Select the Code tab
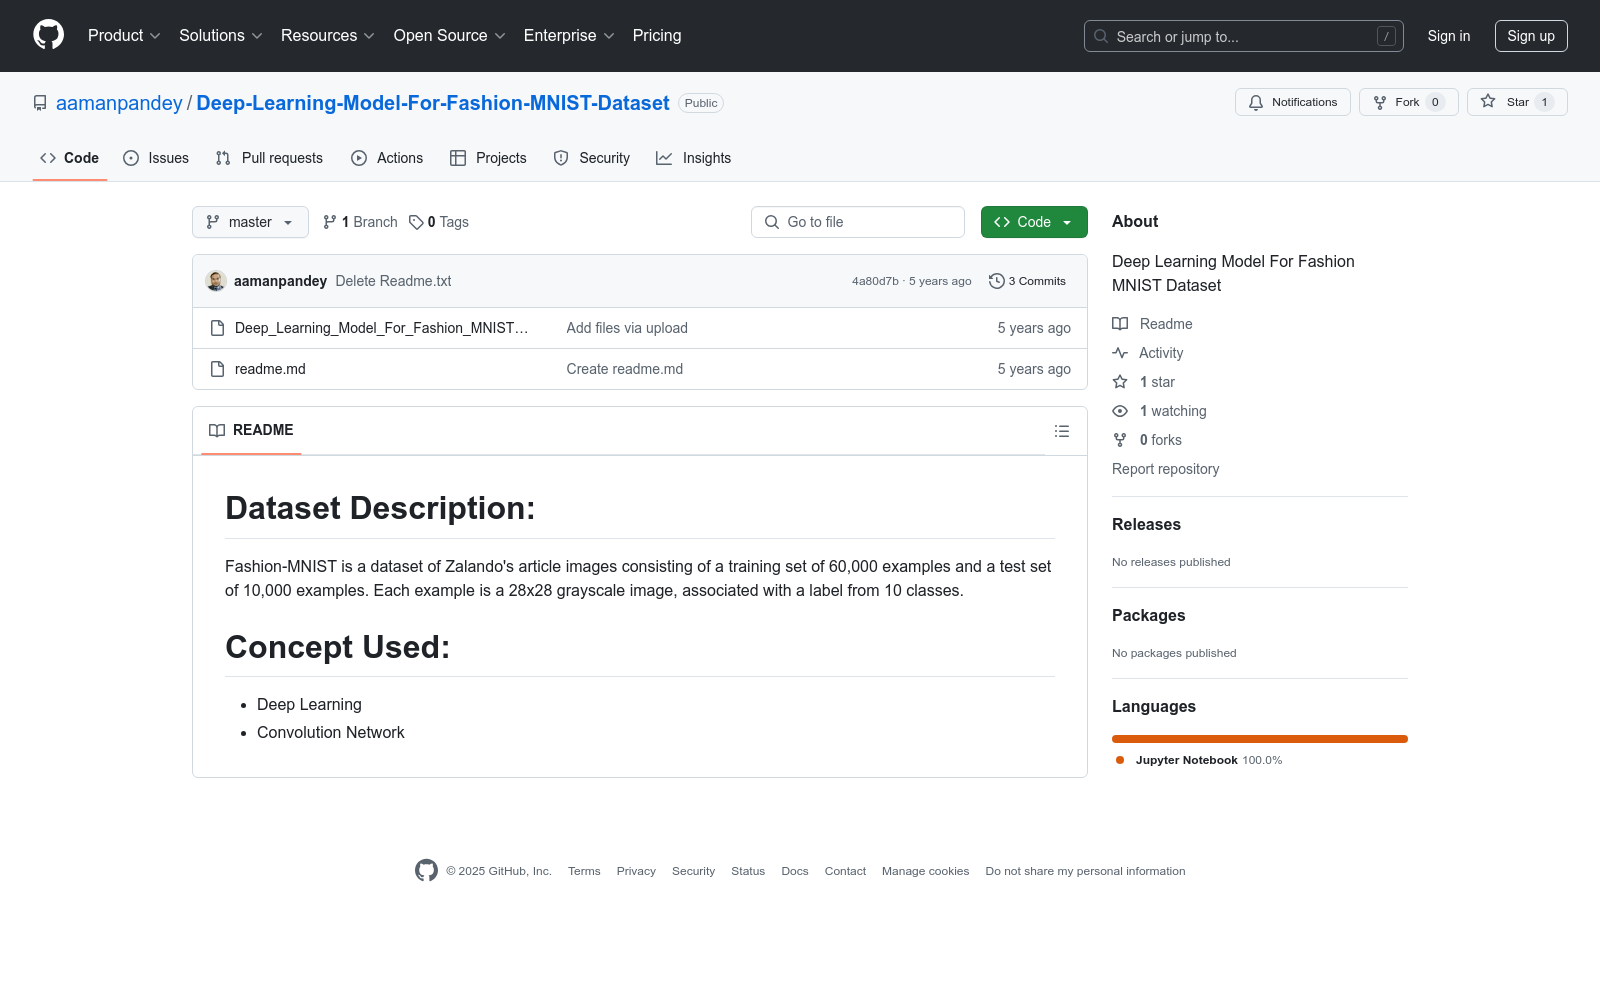1600x1000 pixels. 70,158
